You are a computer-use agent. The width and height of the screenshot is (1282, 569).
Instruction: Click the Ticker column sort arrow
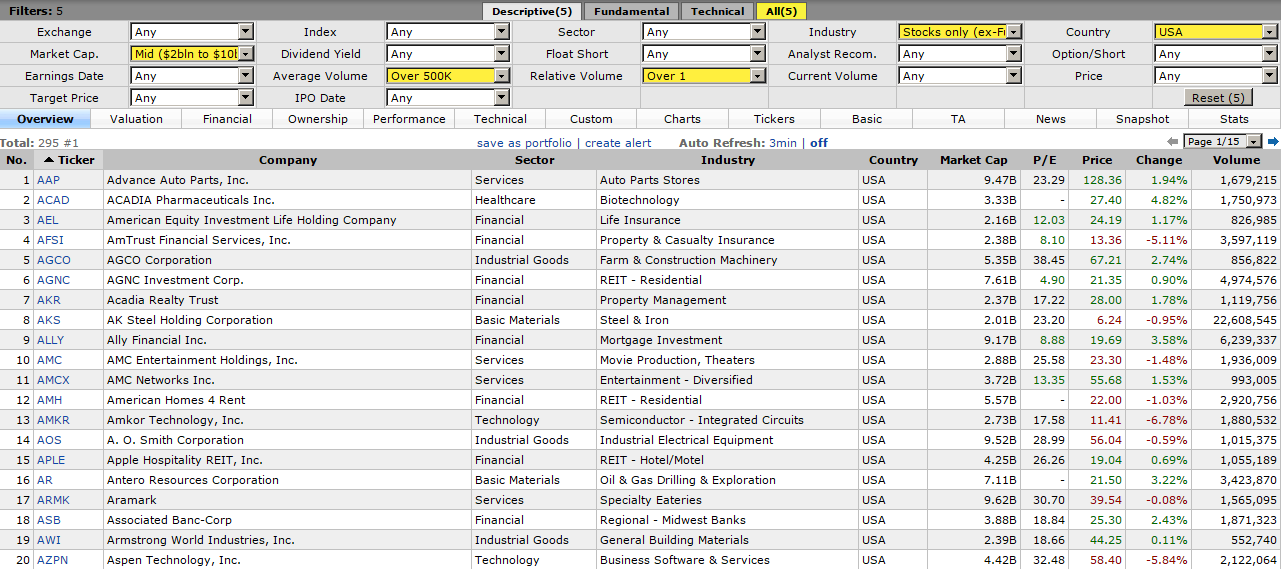48,160
